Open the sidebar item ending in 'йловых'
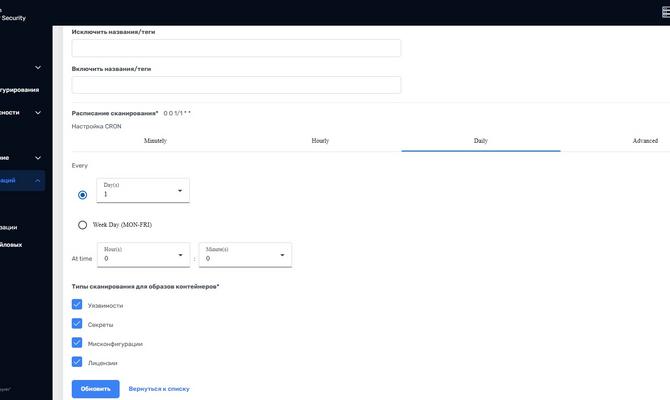 coord(11,245)
